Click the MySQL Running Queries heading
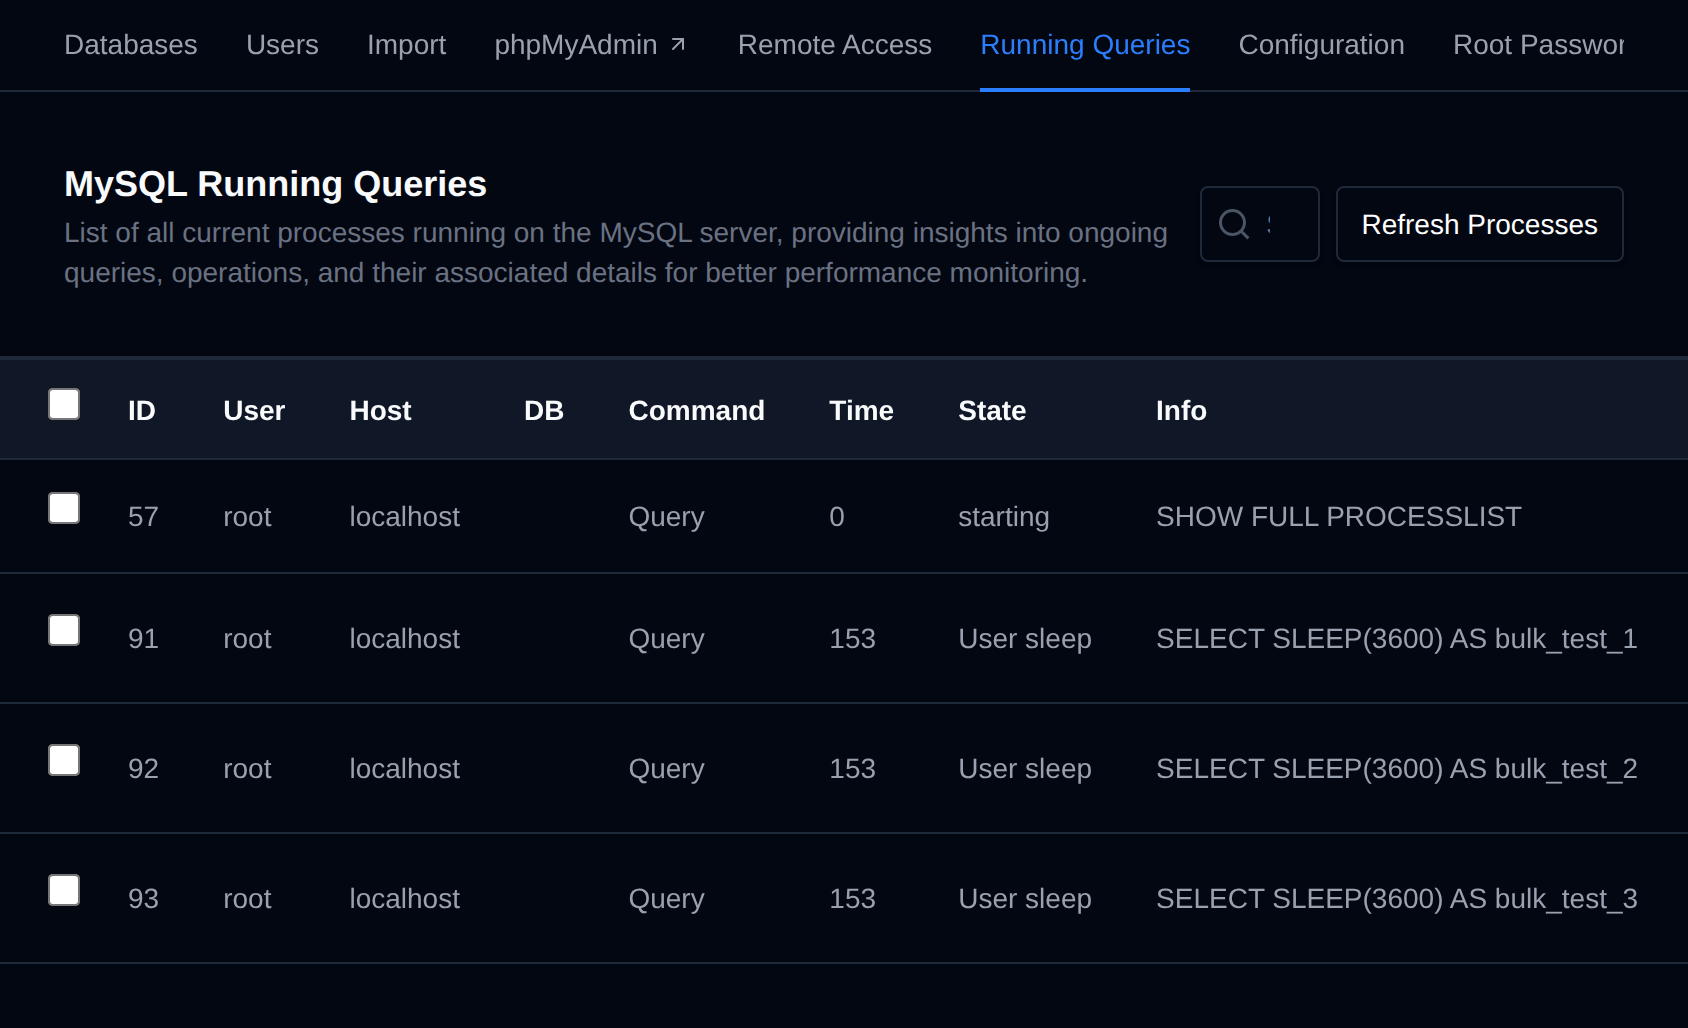Image resolution: width=1688 pixels, height=1028 pixels. [x=275, y=184]
